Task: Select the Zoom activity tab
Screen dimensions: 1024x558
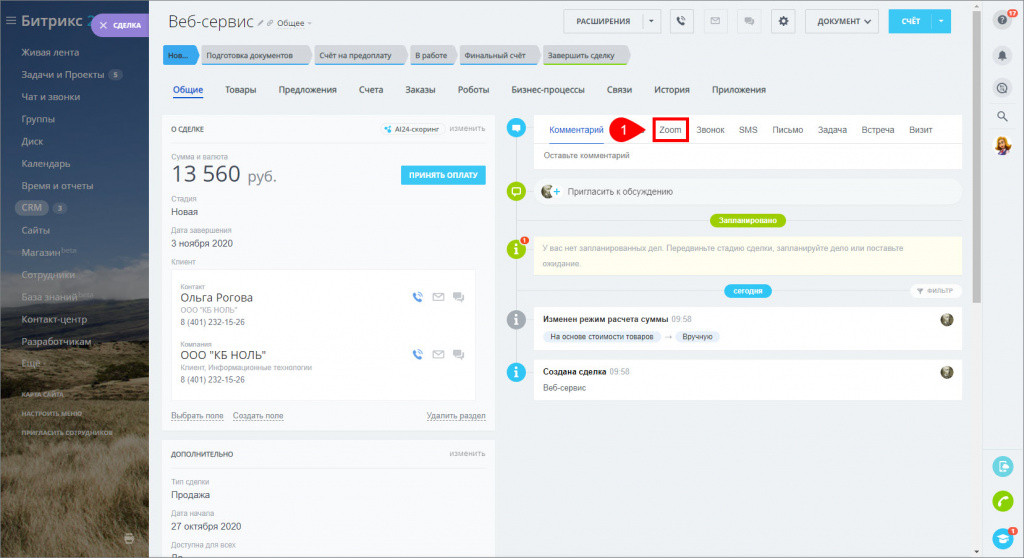Action: coord(670,130)
